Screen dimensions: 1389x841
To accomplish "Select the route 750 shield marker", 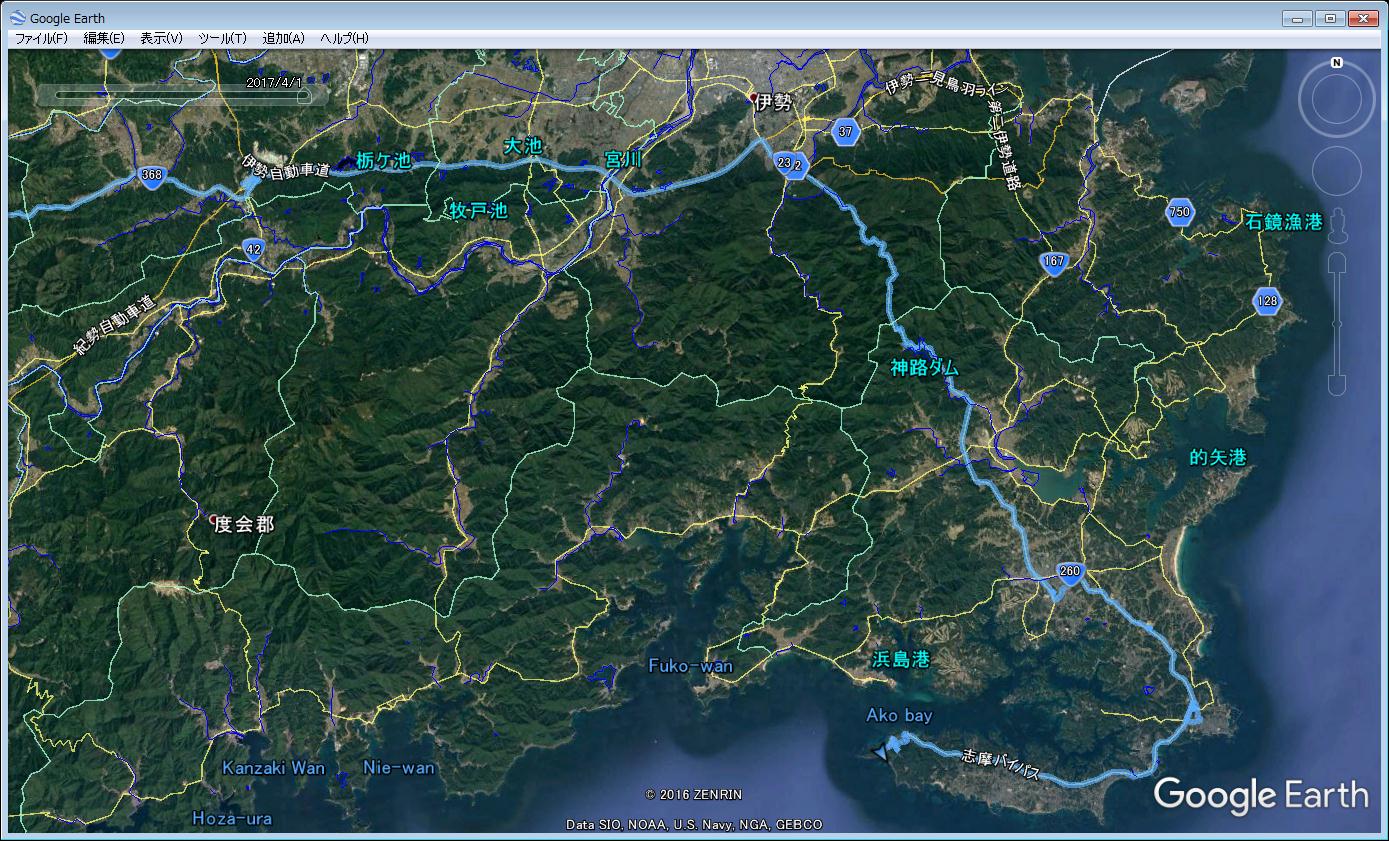I will pos(1180,212).
